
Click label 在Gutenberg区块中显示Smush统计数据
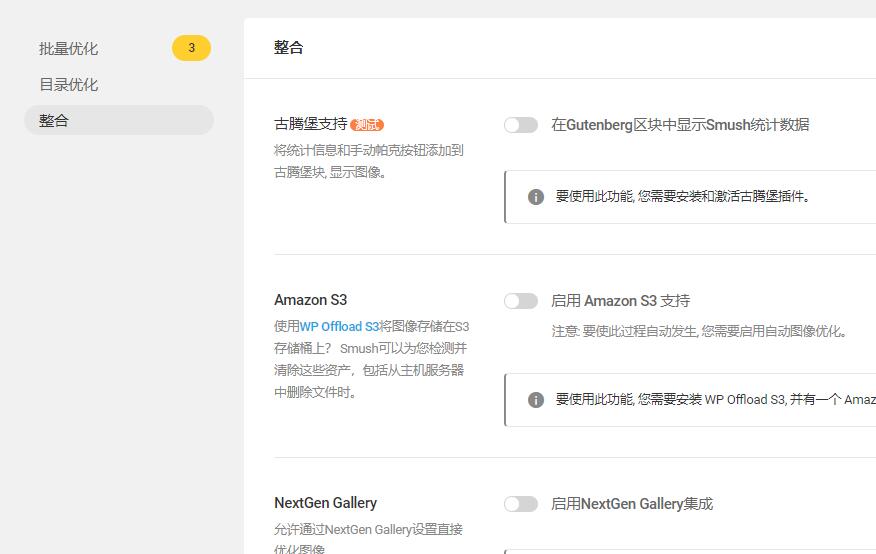pyautogui.click(x=680, y=125)
